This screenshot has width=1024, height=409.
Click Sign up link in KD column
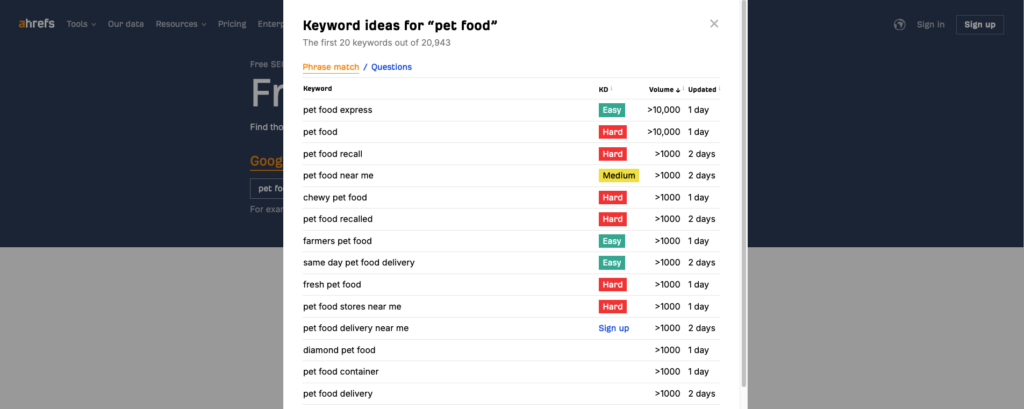(x=614, y=328)
